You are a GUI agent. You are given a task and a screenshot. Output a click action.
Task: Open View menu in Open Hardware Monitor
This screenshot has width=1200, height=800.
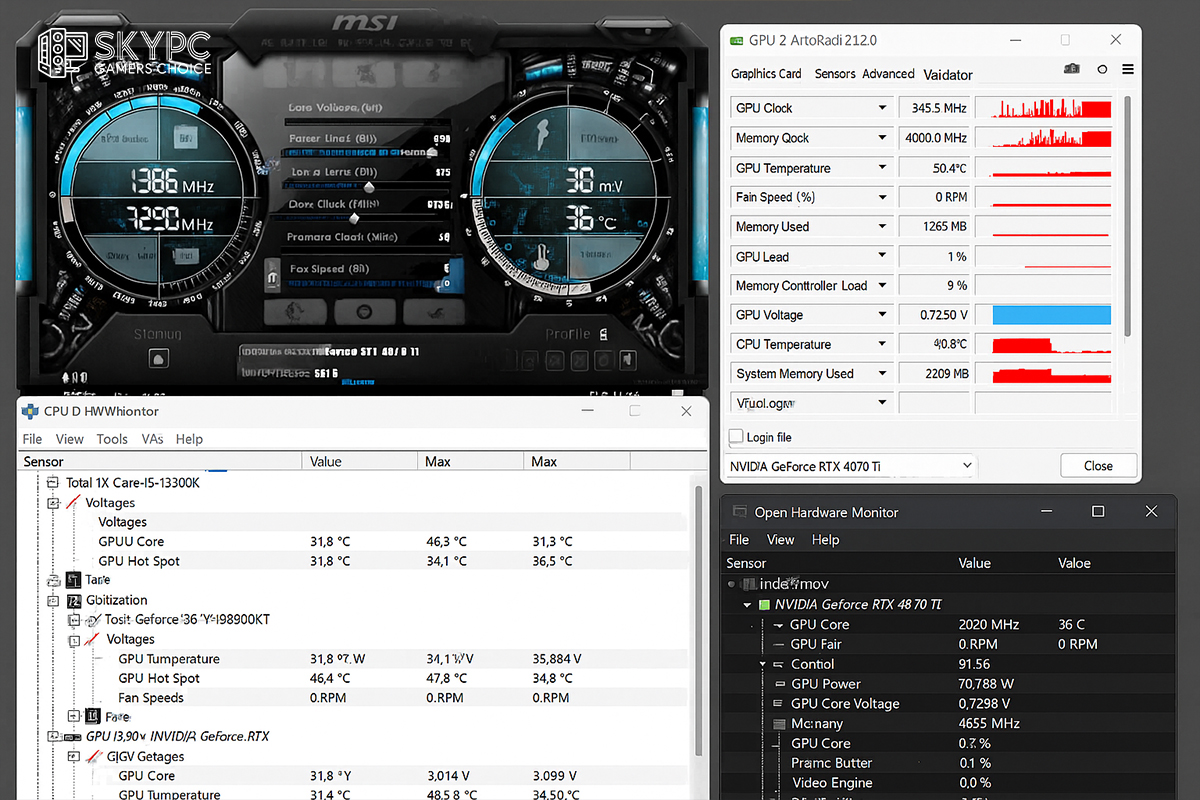click(780, 539)
